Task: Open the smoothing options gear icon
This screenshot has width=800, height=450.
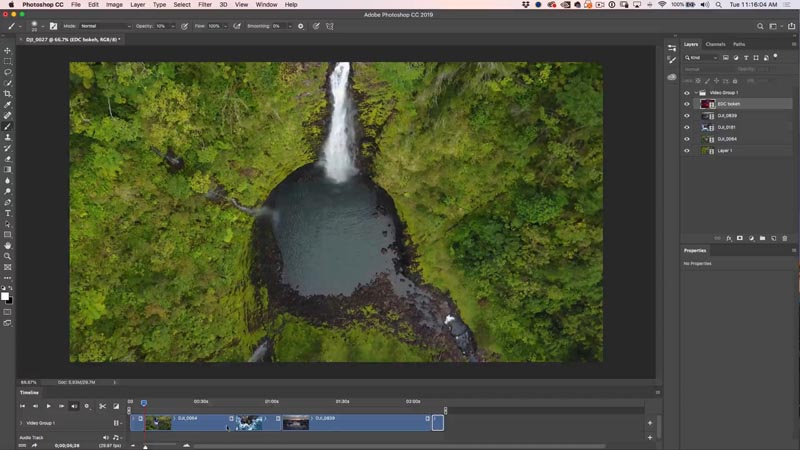Action: [301, 26]
